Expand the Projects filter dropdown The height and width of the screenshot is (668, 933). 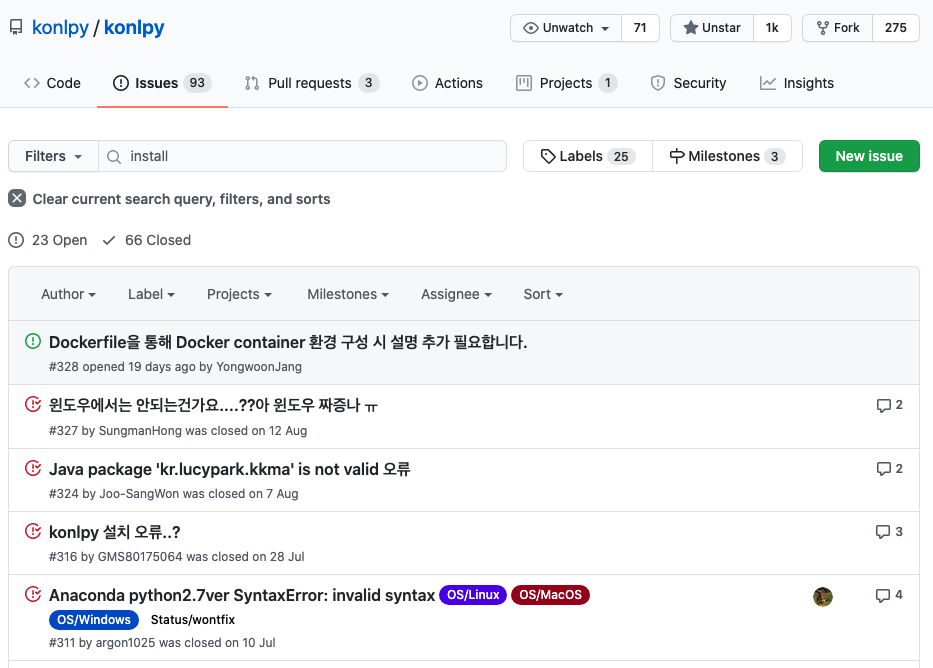239,294
